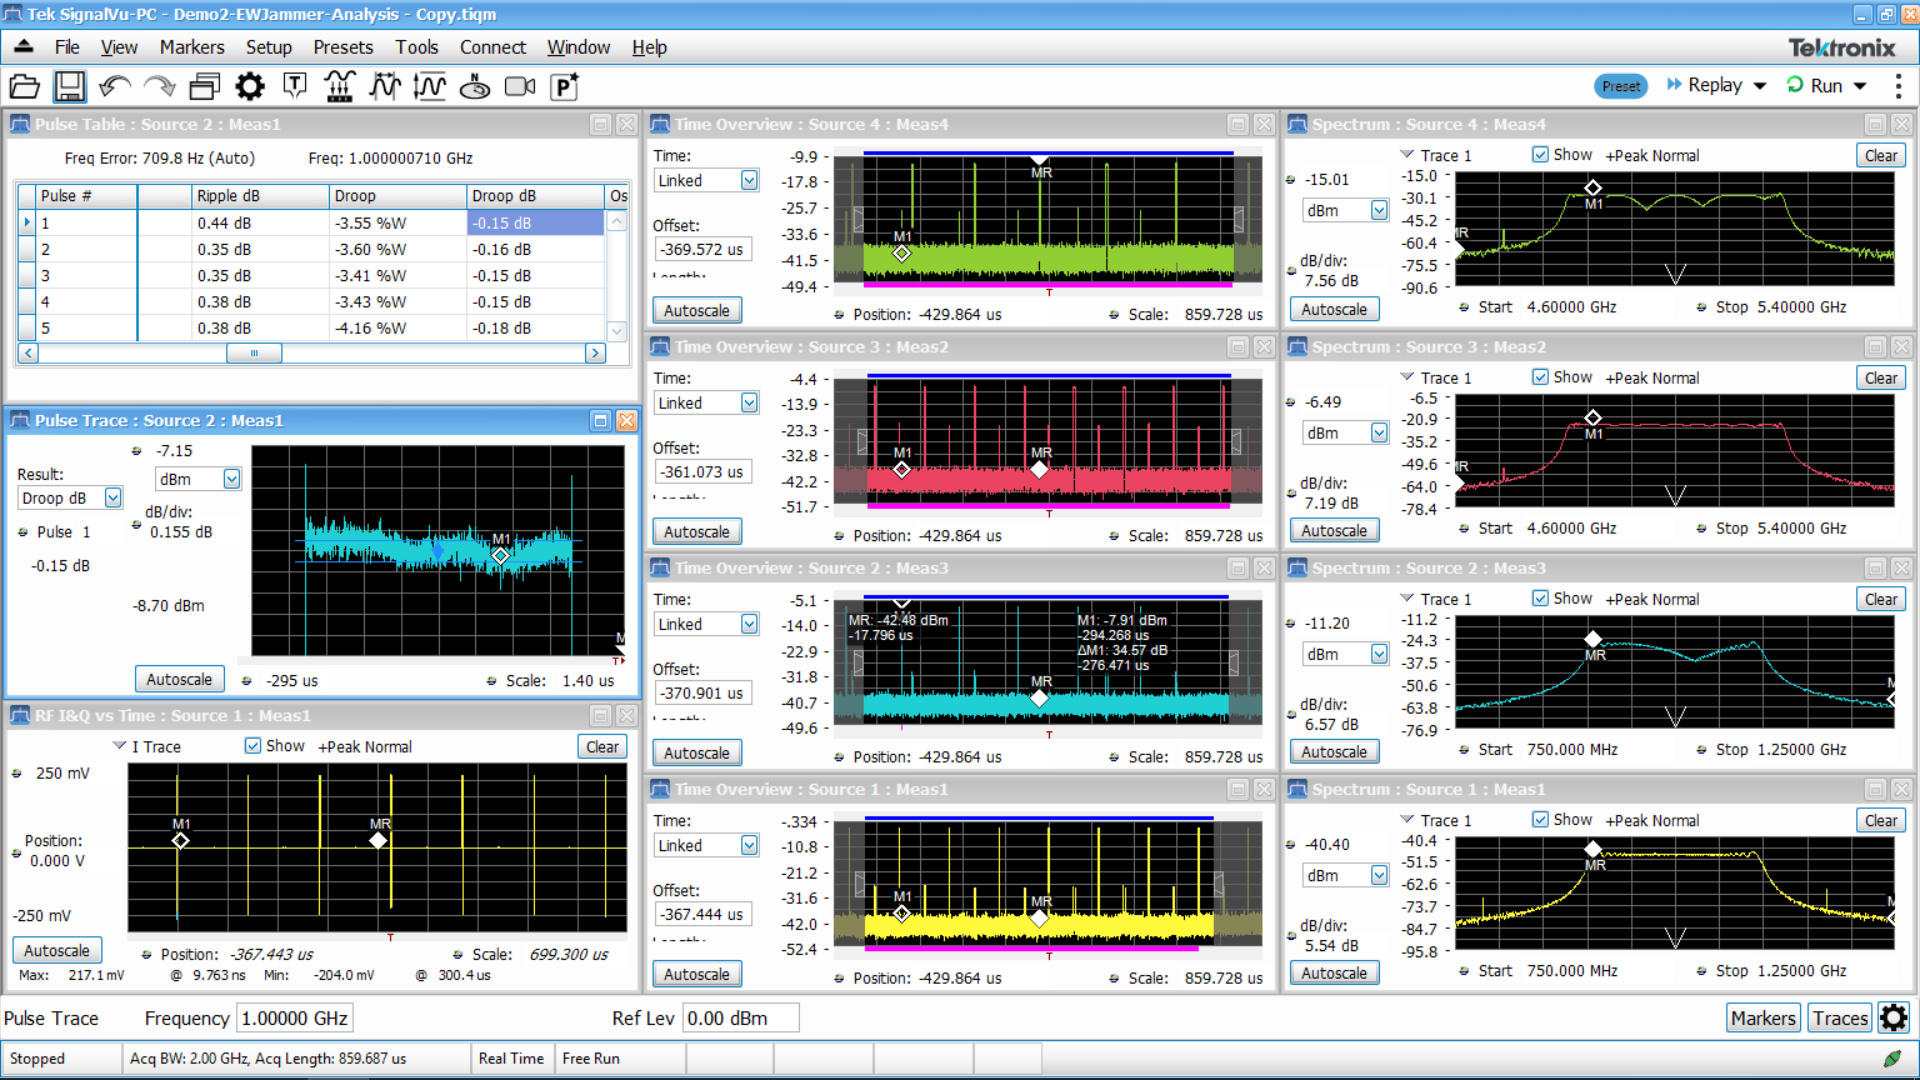Screen dimensions: 1920x1080
Task: Select the marker annotation toolbar icon
Action: [294, 87]
